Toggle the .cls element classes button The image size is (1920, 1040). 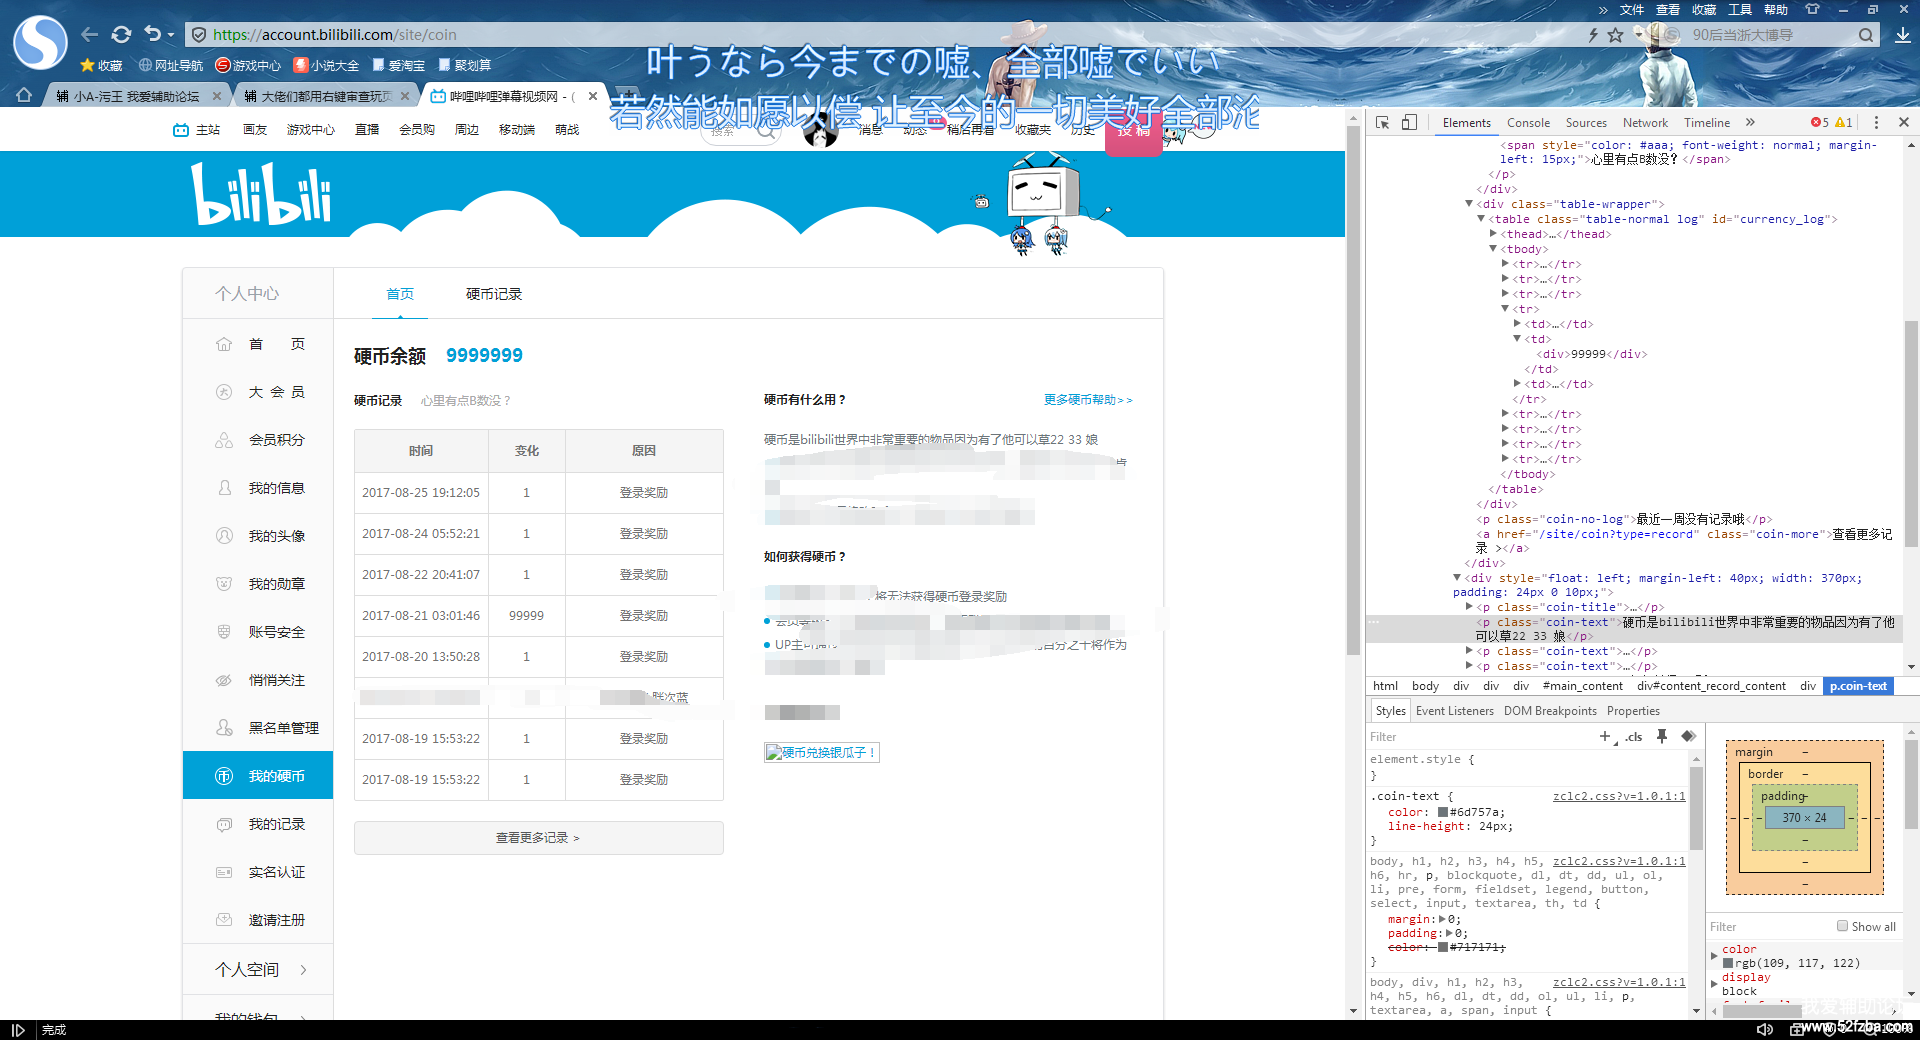pyautogui.click(x=1634, y=737)
